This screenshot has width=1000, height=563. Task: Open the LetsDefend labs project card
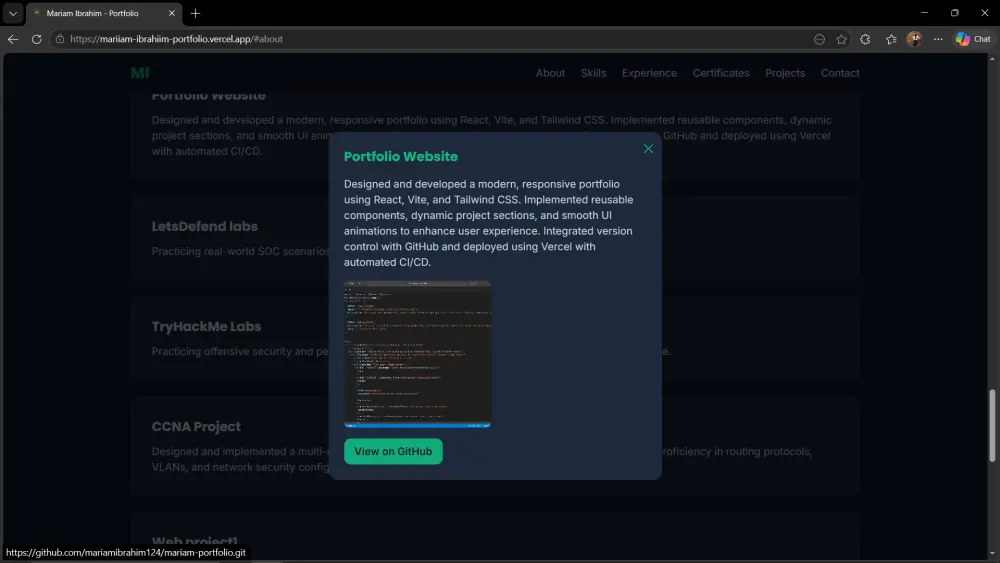coord(494,238)
